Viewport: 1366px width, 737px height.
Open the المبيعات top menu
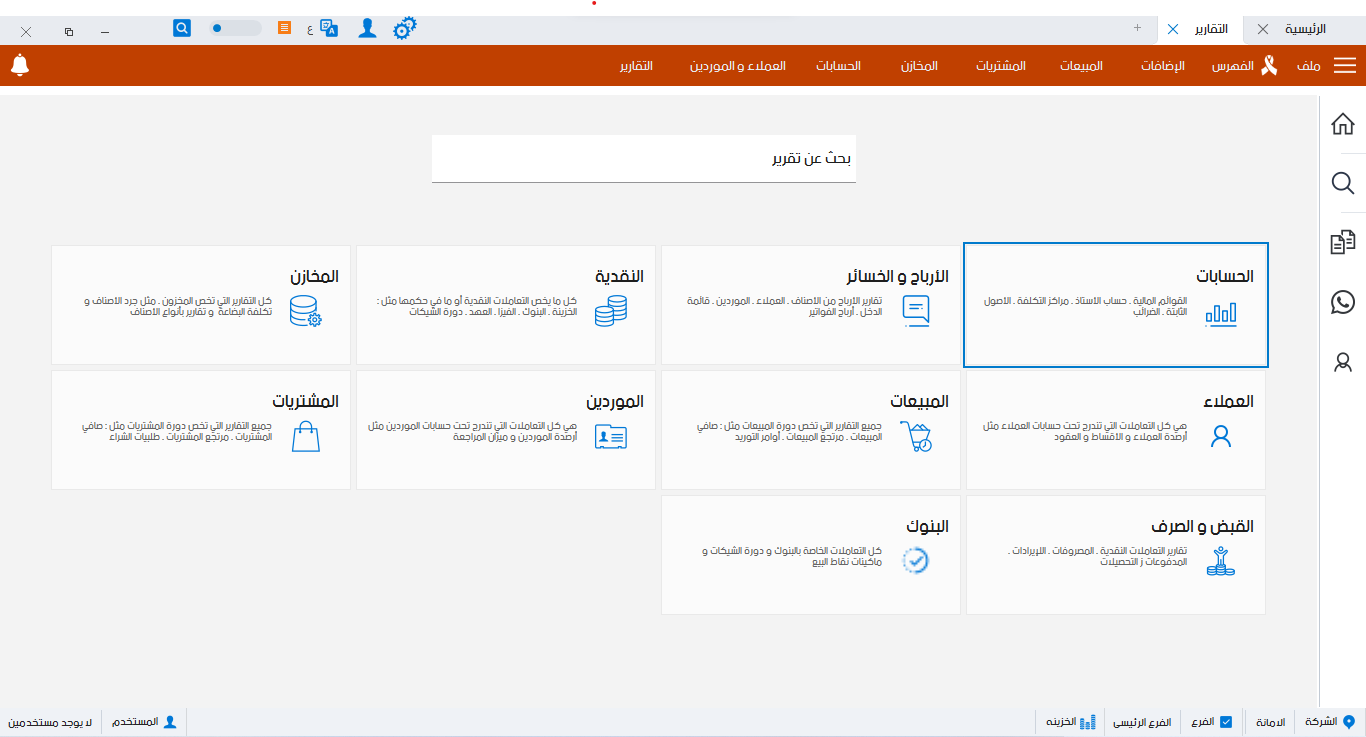[x=1081, y=66]
